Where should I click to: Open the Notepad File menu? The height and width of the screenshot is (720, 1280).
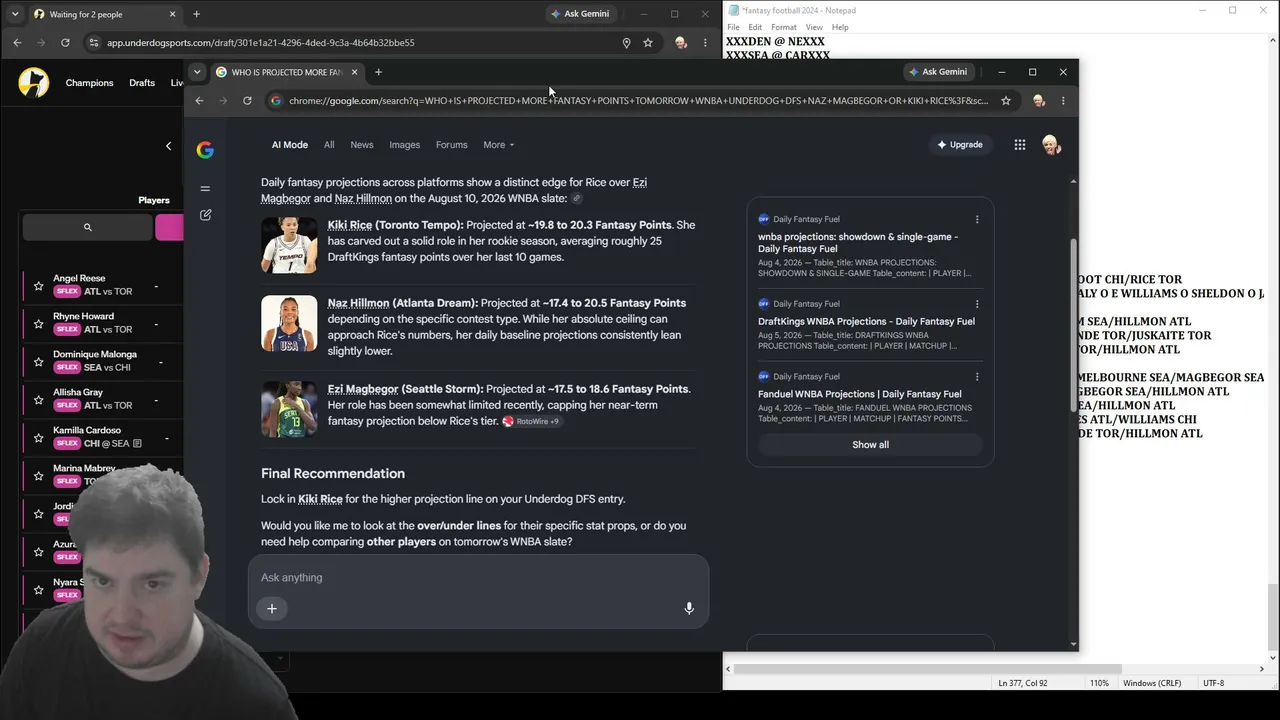733,27
